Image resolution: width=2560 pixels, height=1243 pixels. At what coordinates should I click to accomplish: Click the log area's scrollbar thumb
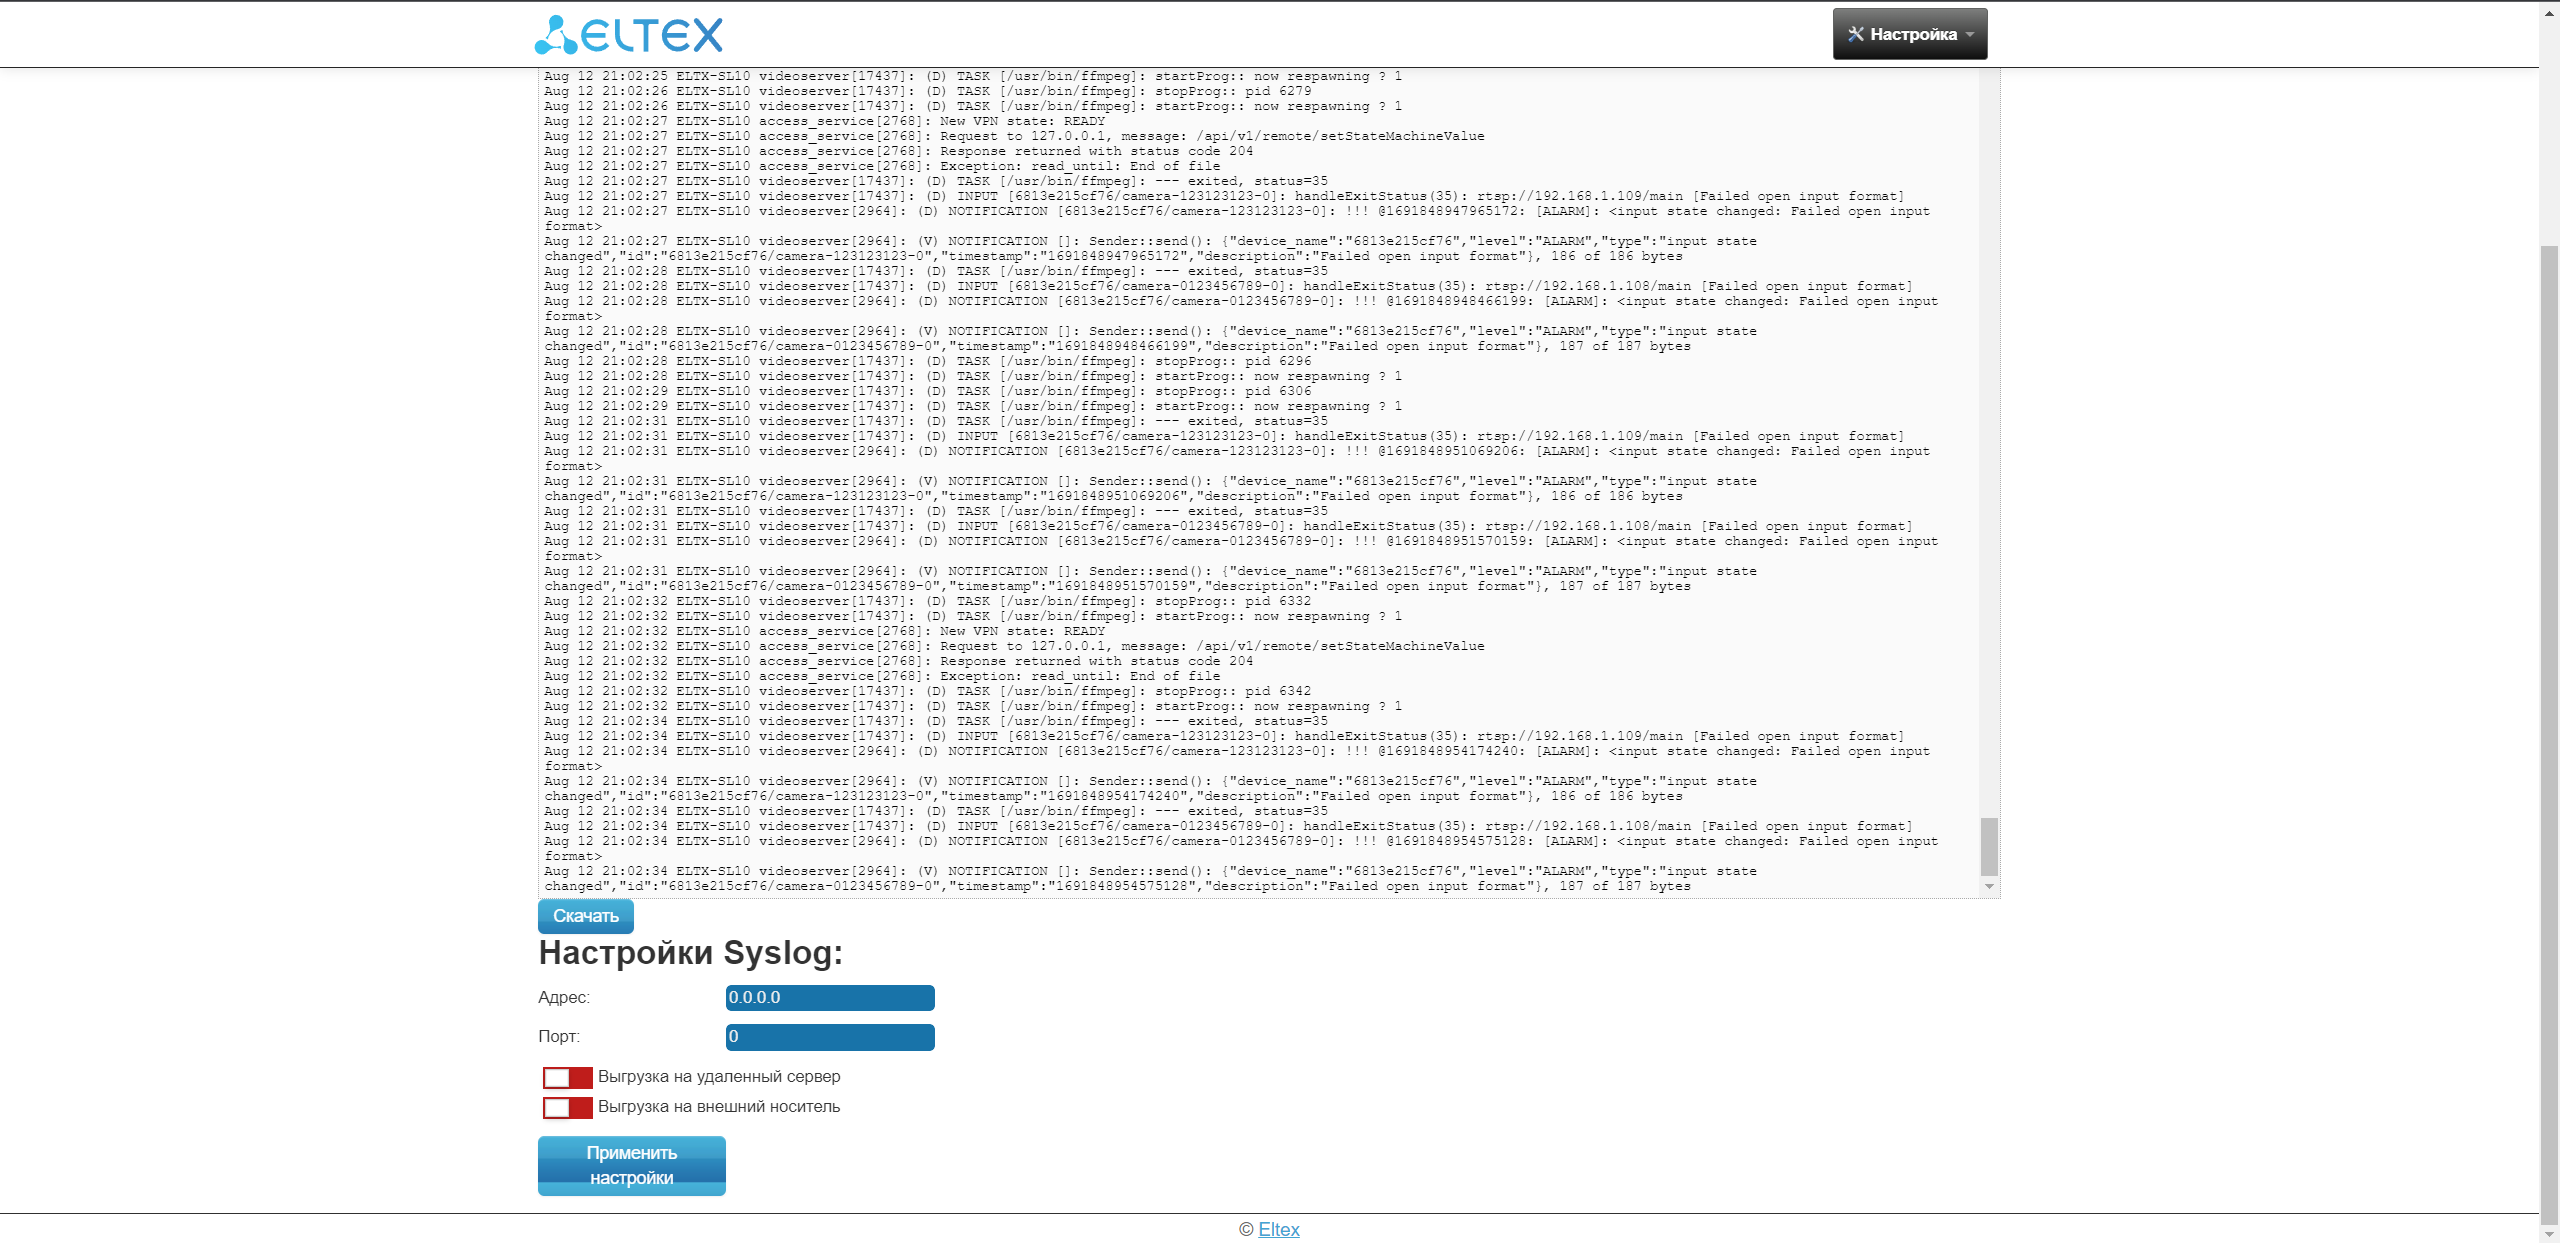[1989, 846]
